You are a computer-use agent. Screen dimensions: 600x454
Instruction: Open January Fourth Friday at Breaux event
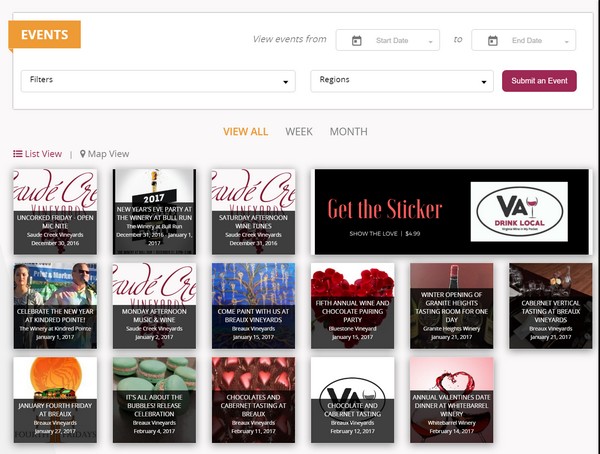55,400
